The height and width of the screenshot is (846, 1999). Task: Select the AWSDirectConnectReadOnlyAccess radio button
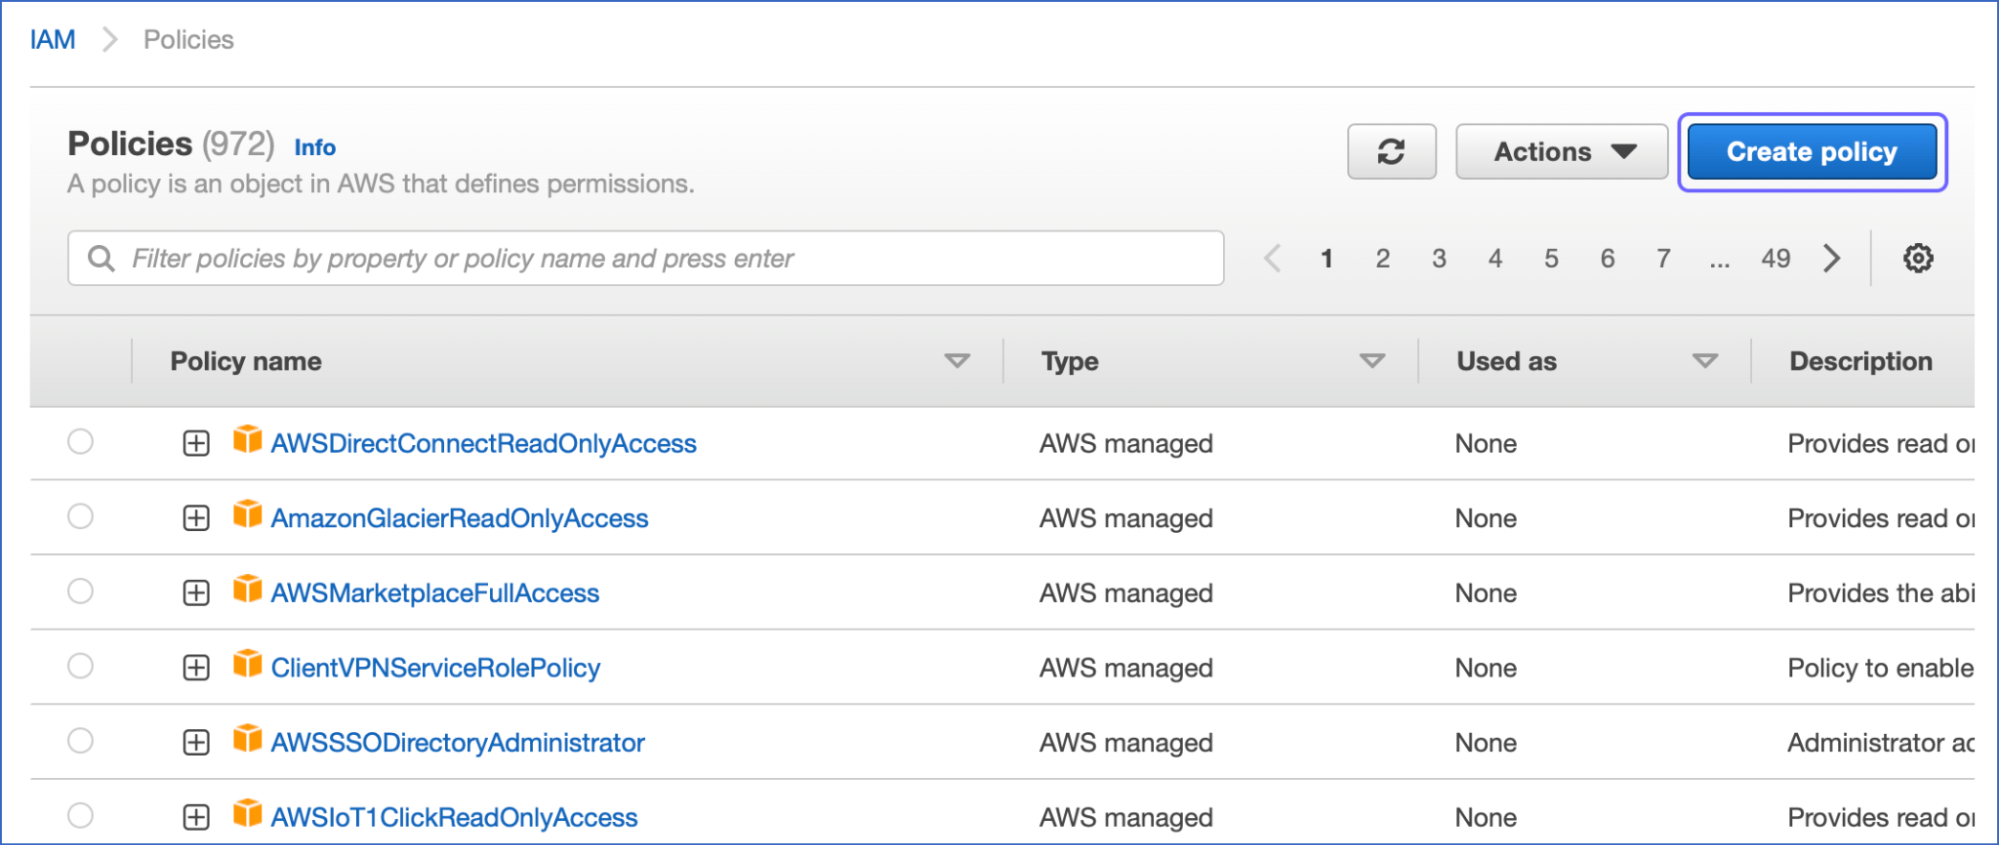tap(80, 441)
